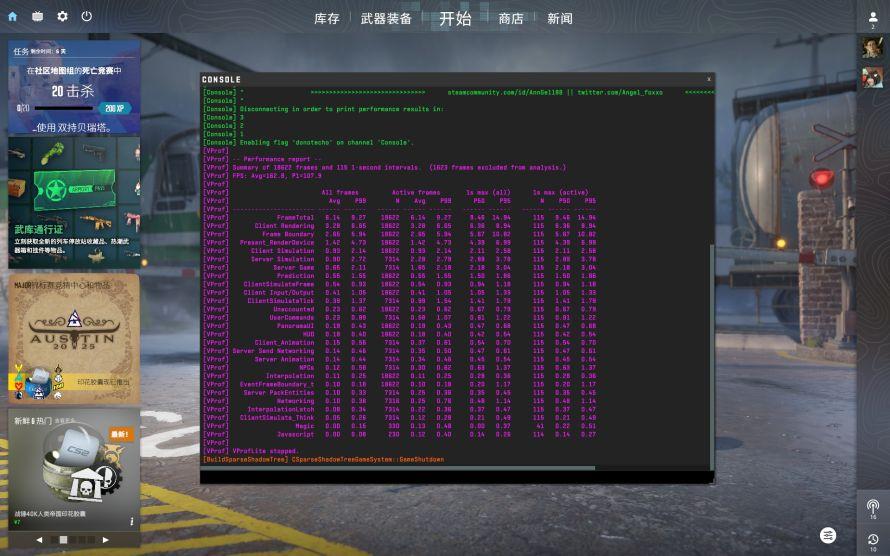Click the round sliders settings button
890x556 pixels.
(x=828, y=535)
